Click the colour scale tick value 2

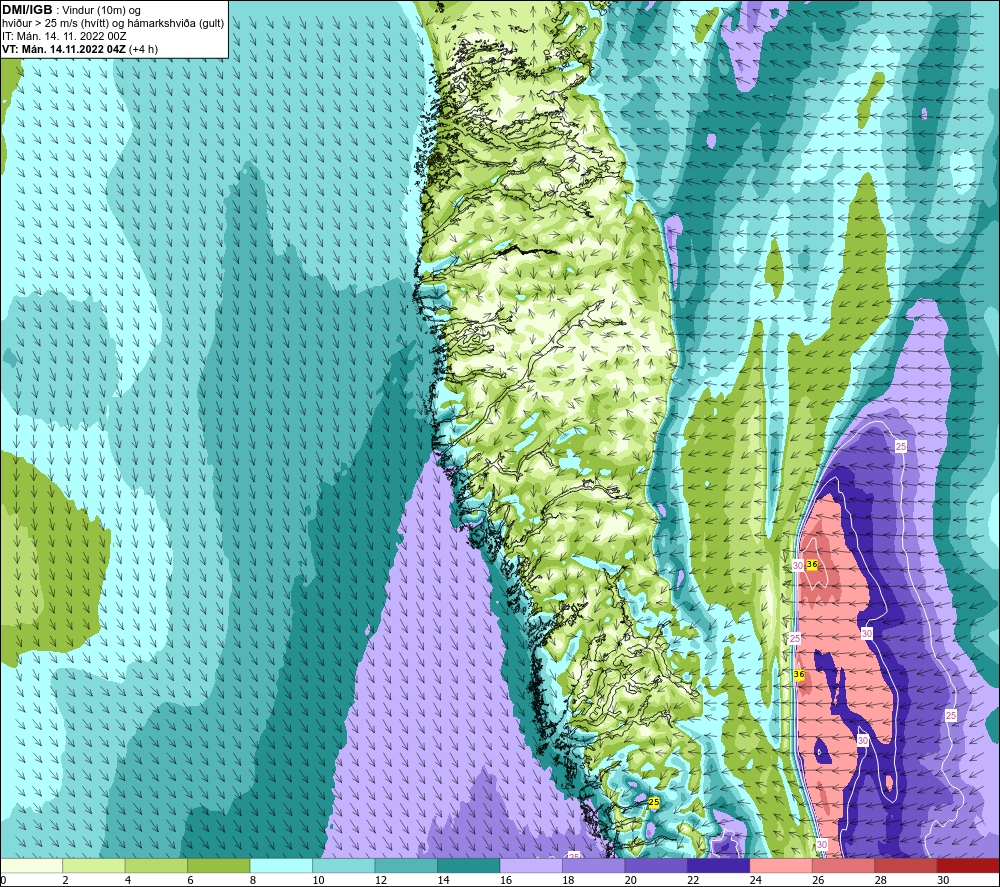point(66,881)
